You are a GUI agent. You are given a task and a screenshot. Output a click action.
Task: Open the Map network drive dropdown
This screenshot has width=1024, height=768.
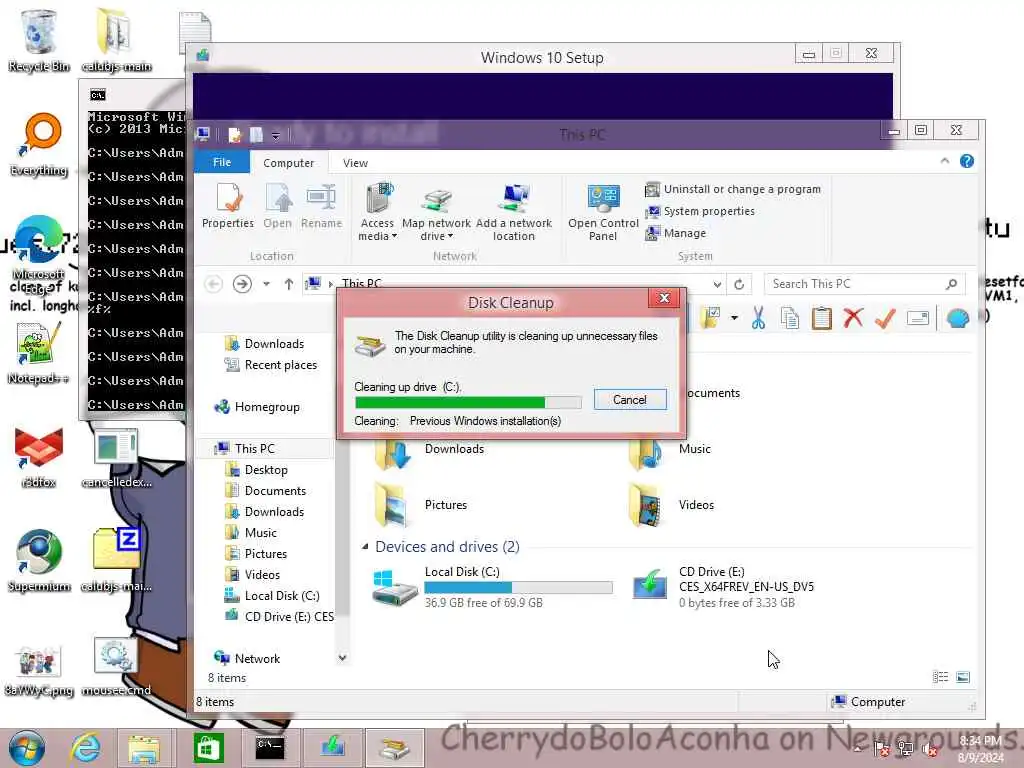[x=436, y=236]
